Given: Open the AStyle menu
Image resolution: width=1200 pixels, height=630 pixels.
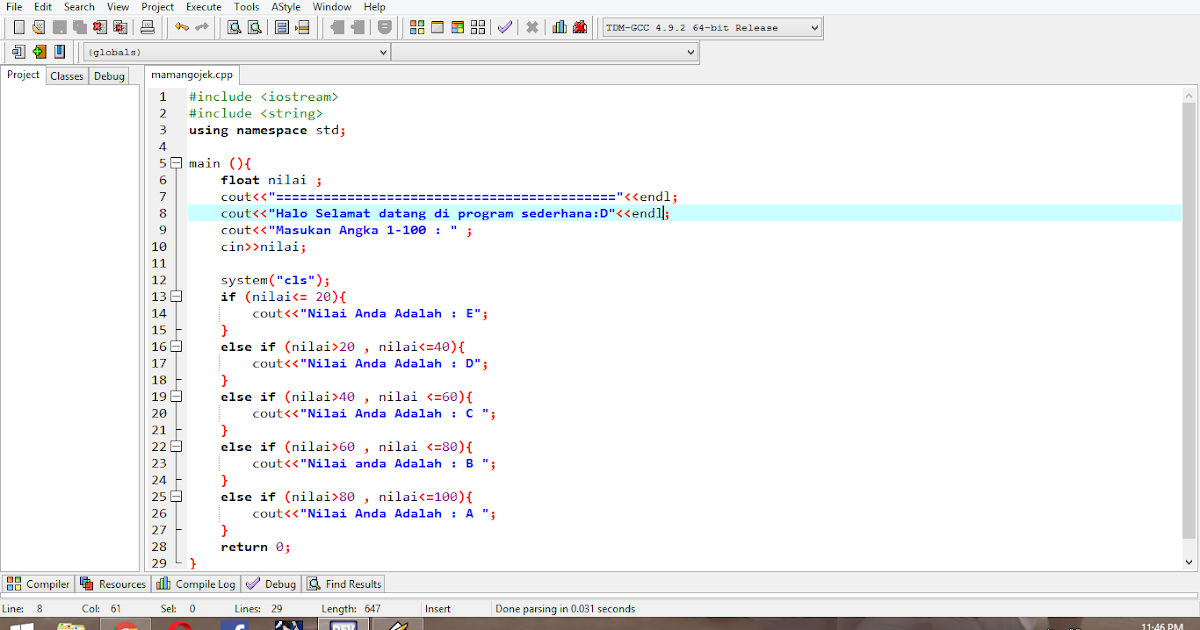Looking at the screenshot, I should 285,7.
